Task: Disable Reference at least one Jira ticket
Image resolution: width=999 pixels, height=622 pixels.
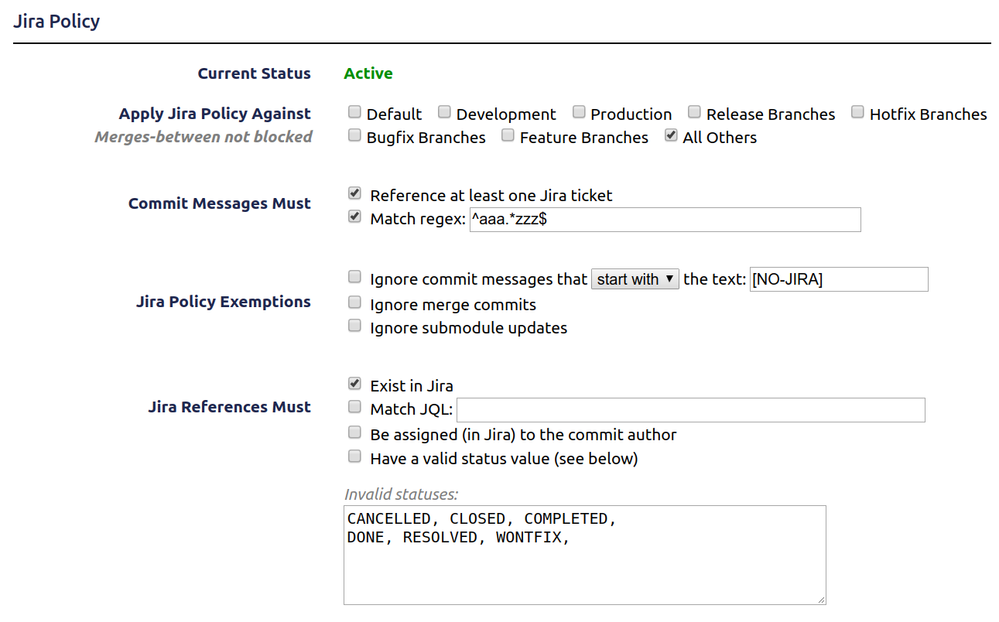Action: click(355, 193)
